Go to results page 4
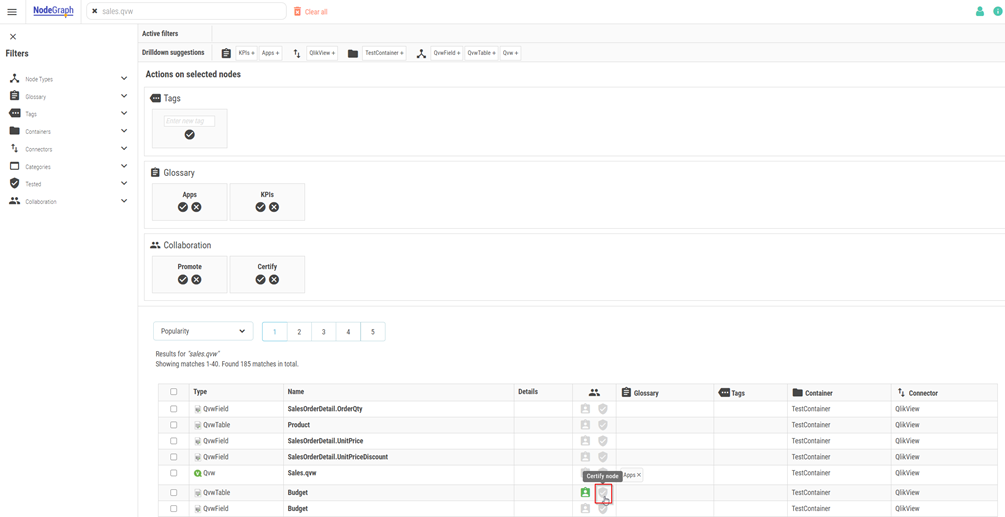Screen dimensions: 1005x517 pos(348,332)
